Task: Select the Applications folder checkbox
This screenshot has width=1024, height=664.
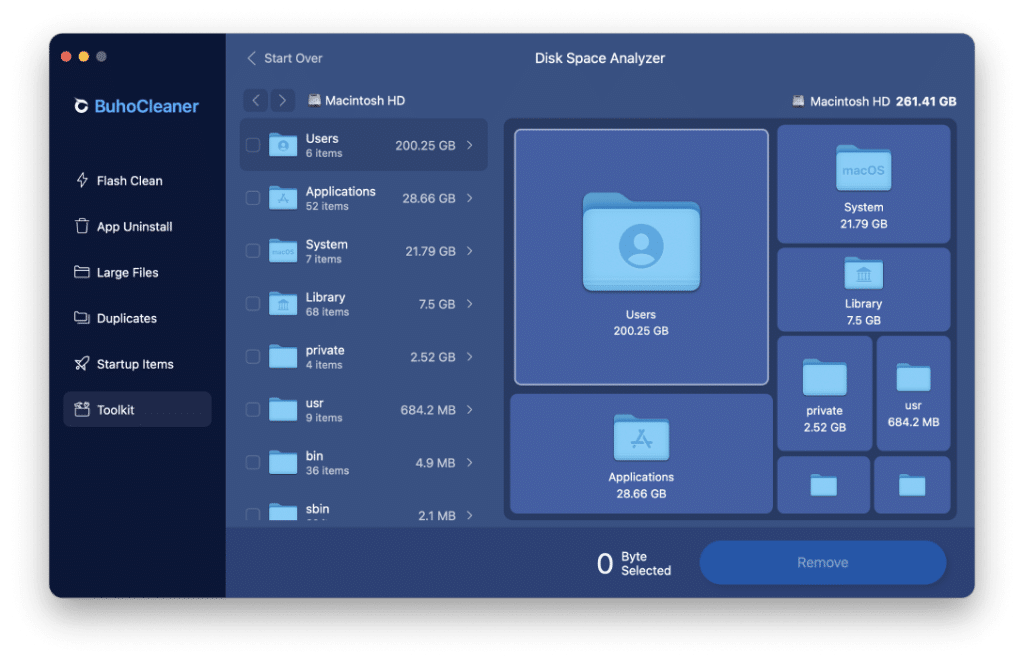Action: coord(253,198)
